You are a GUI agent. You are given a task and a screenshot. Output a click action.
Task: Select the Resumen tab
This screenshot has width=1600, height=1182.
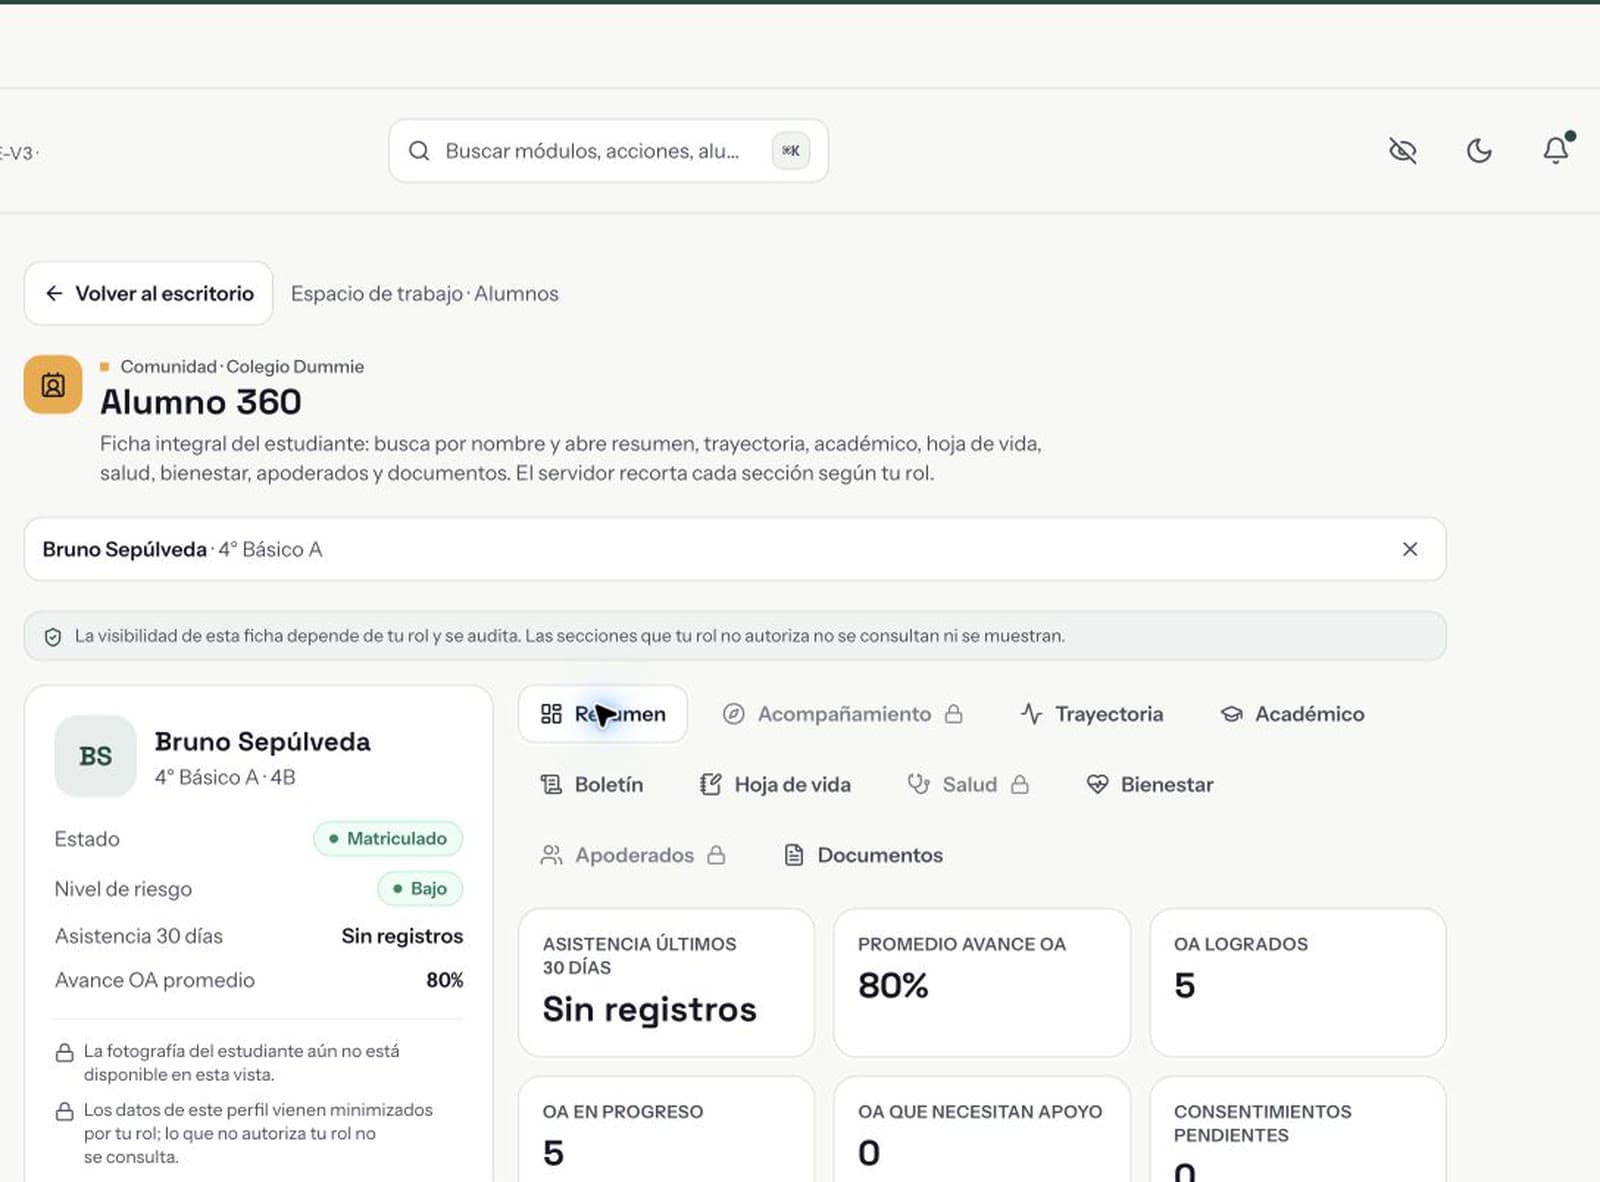603,714
